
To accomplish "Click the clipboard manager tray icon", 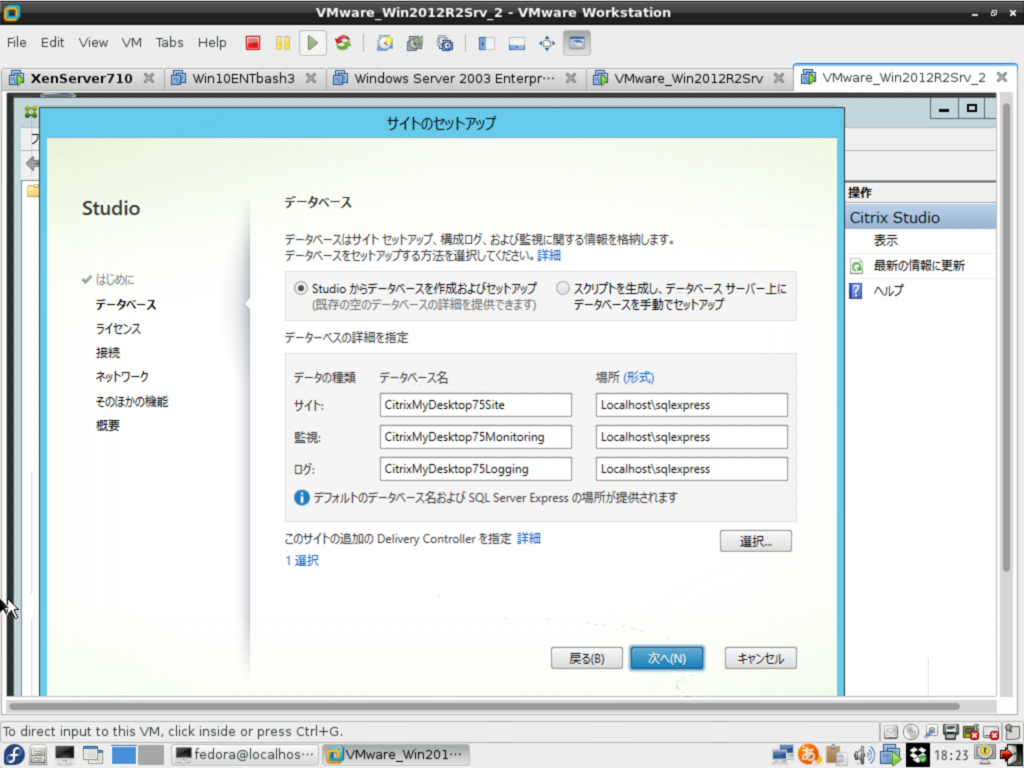I will [x=836, y=755].
